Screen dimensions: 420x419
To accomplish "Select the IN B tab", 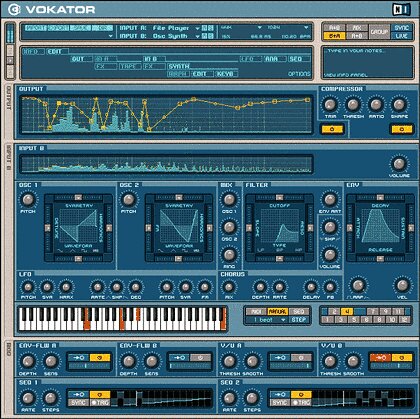I will click(154, 59).
